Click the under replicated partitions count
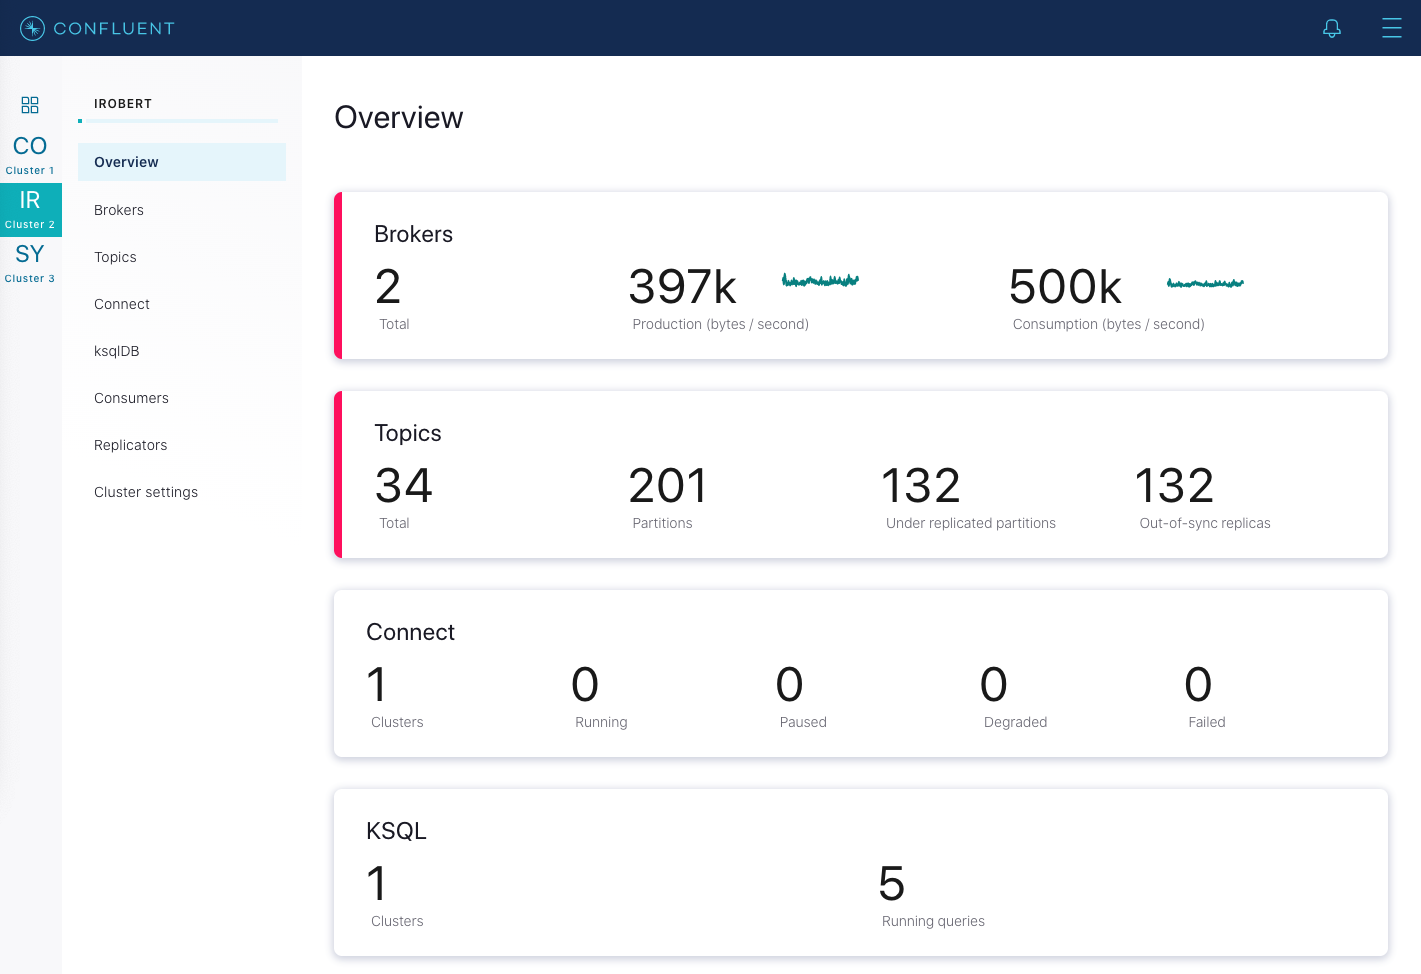This screenshot has height=974, width=1421. (x=920, y=487)
